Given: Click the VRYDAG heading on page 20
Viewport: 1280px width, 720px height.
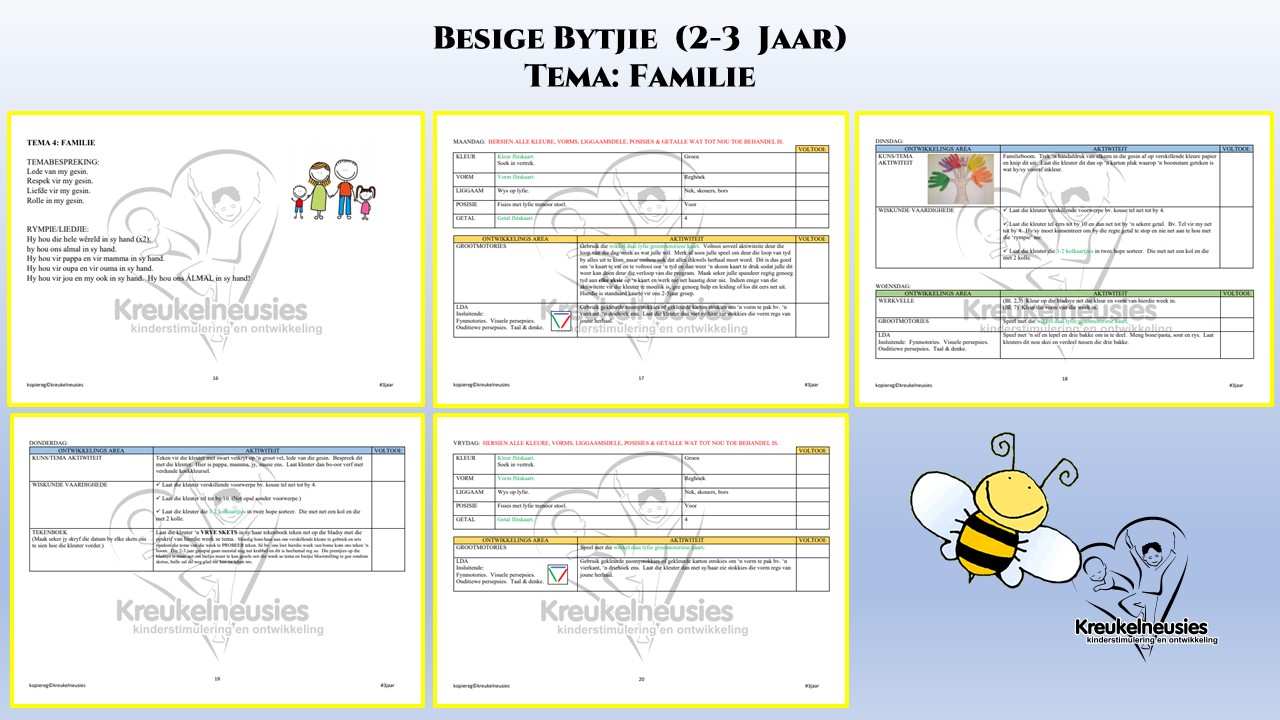Looking at the screenshot, I should pyautogui.click(x=467, y=441).
